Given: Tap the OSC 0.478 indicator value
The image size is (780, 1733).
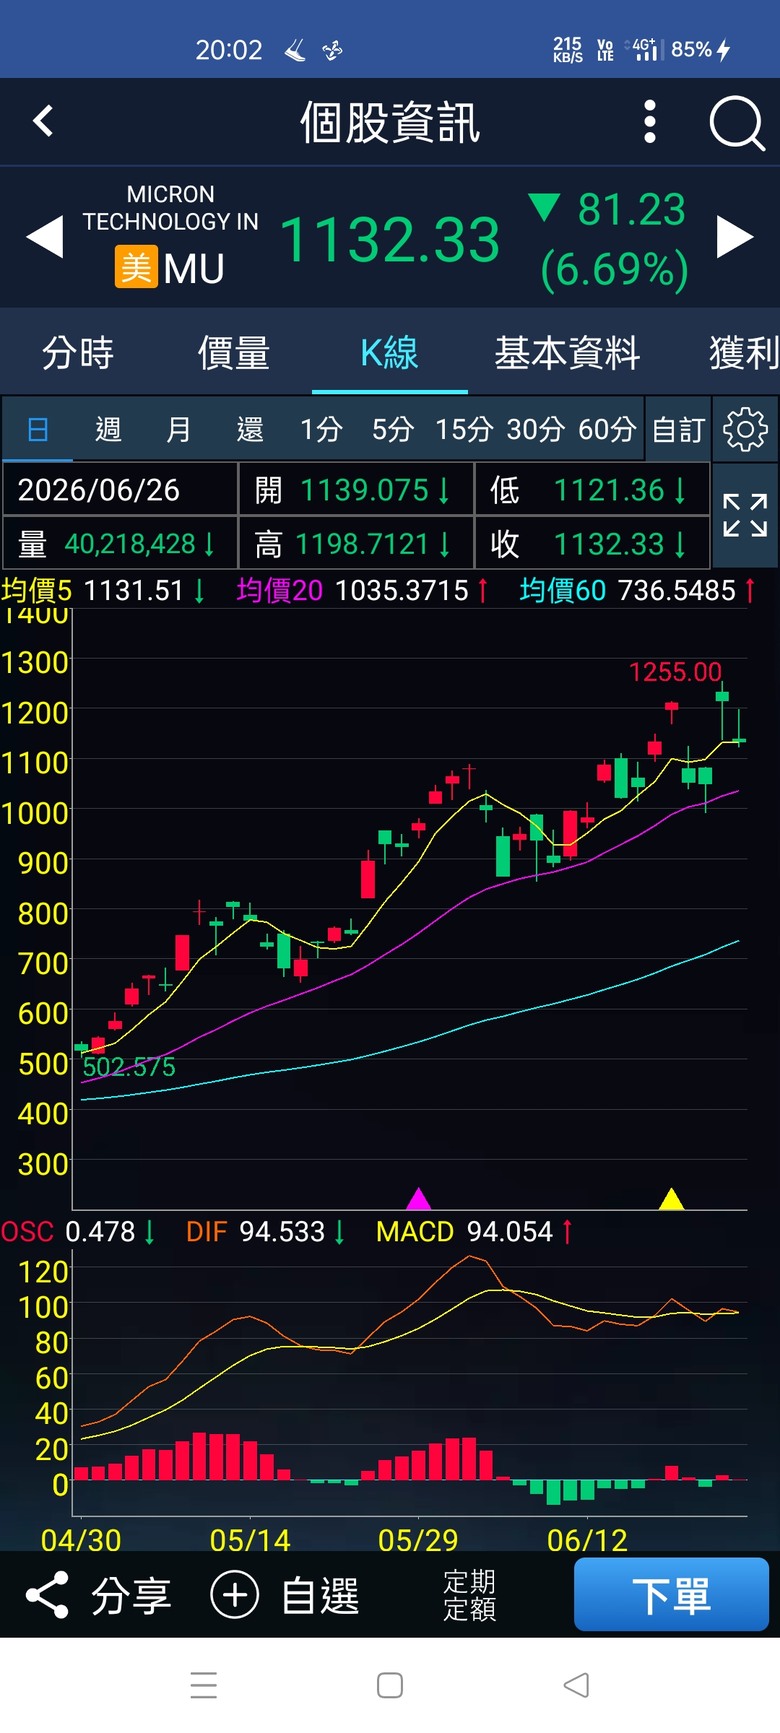Looking at the screenshot, I should point(78,1232).
